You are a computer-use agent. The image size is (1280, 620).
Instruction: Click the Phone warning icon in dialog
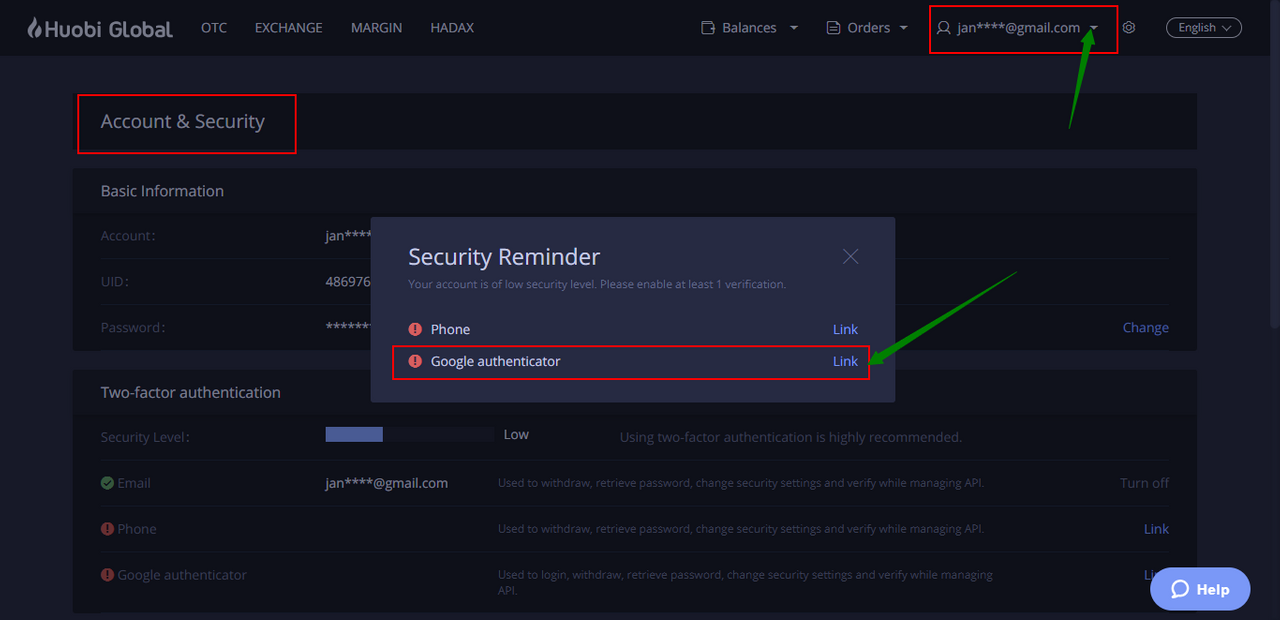(416, 329)
